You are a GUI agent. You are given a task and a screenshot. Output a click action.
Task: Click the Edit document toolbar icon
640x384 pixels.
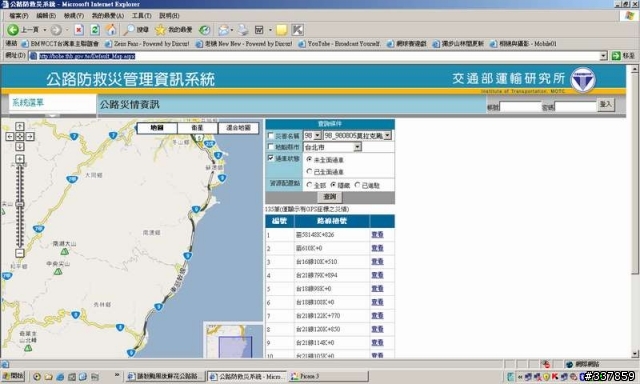coord(259,30)
